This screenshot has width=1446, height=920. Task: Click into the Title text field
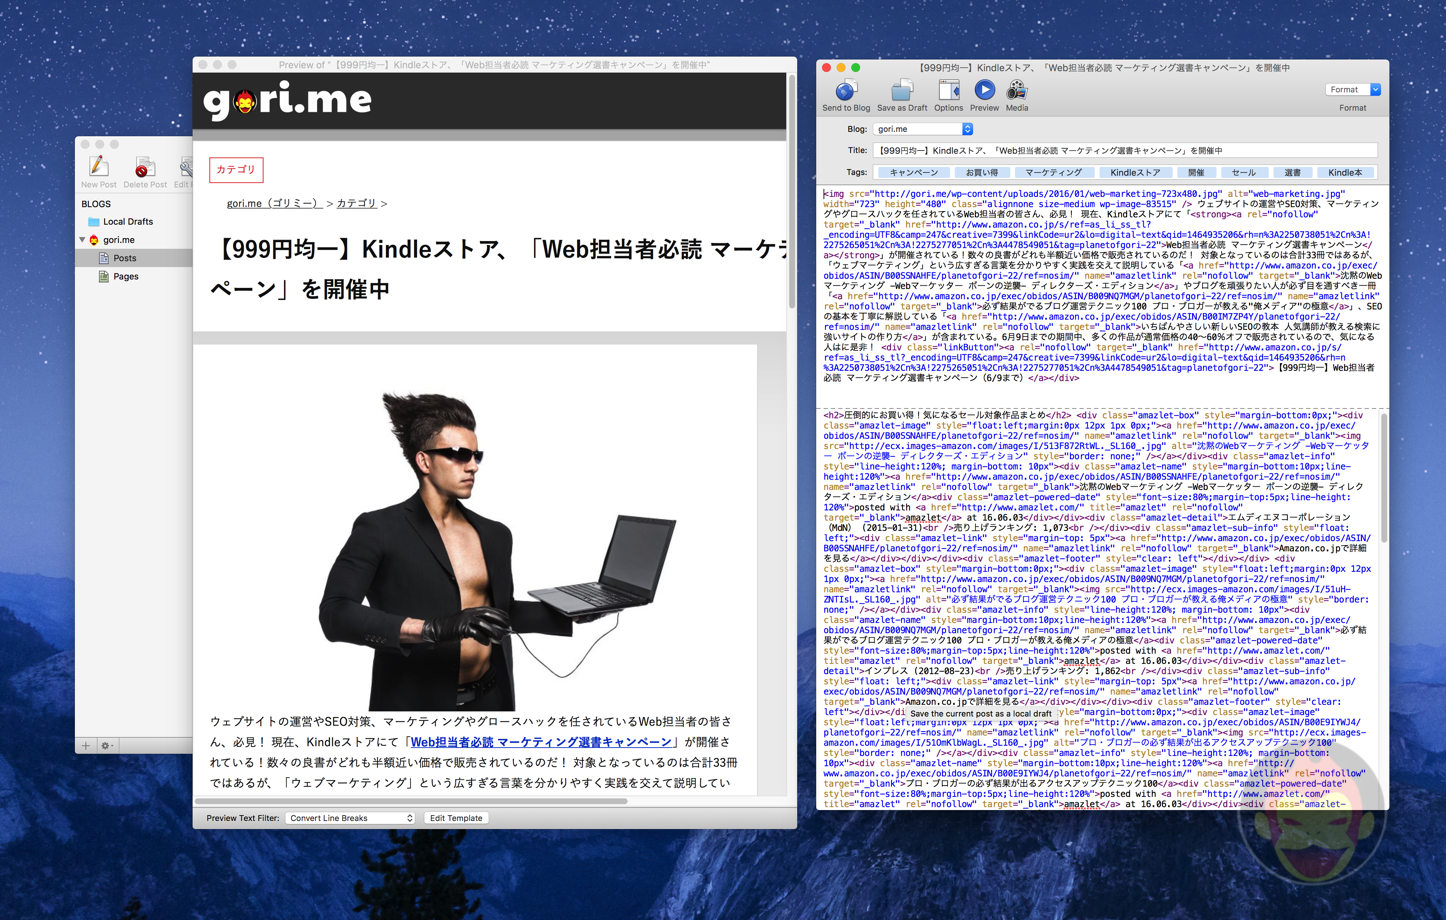pos(1124,151)
